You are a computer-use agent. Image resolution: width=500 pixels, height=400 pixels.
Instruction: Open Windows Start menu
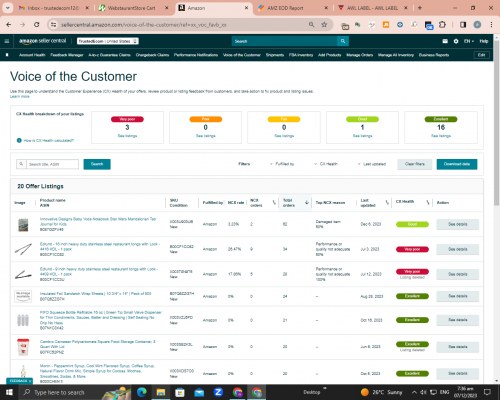pyautogui.click(x=9, y=392)
